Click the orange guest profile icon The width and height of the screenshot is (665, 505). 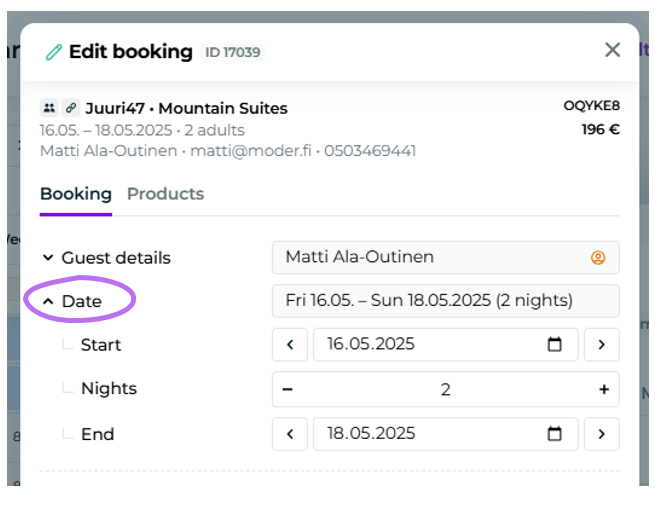click(598, 258)
